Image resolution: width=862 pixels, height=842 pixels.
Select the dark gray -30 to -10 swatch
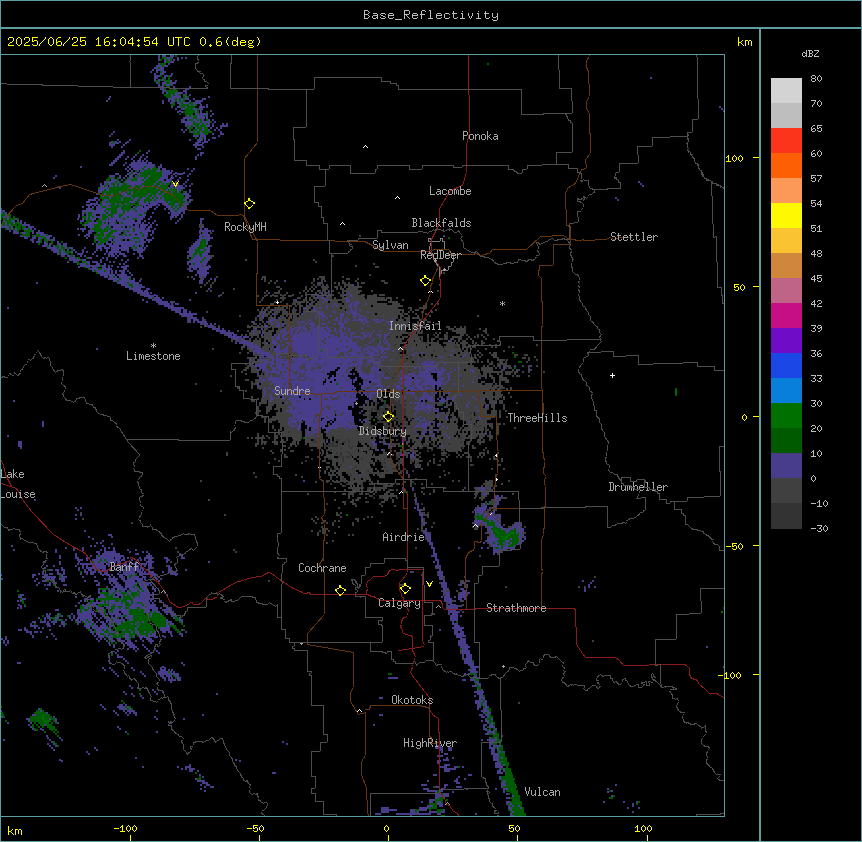[786, 516]
